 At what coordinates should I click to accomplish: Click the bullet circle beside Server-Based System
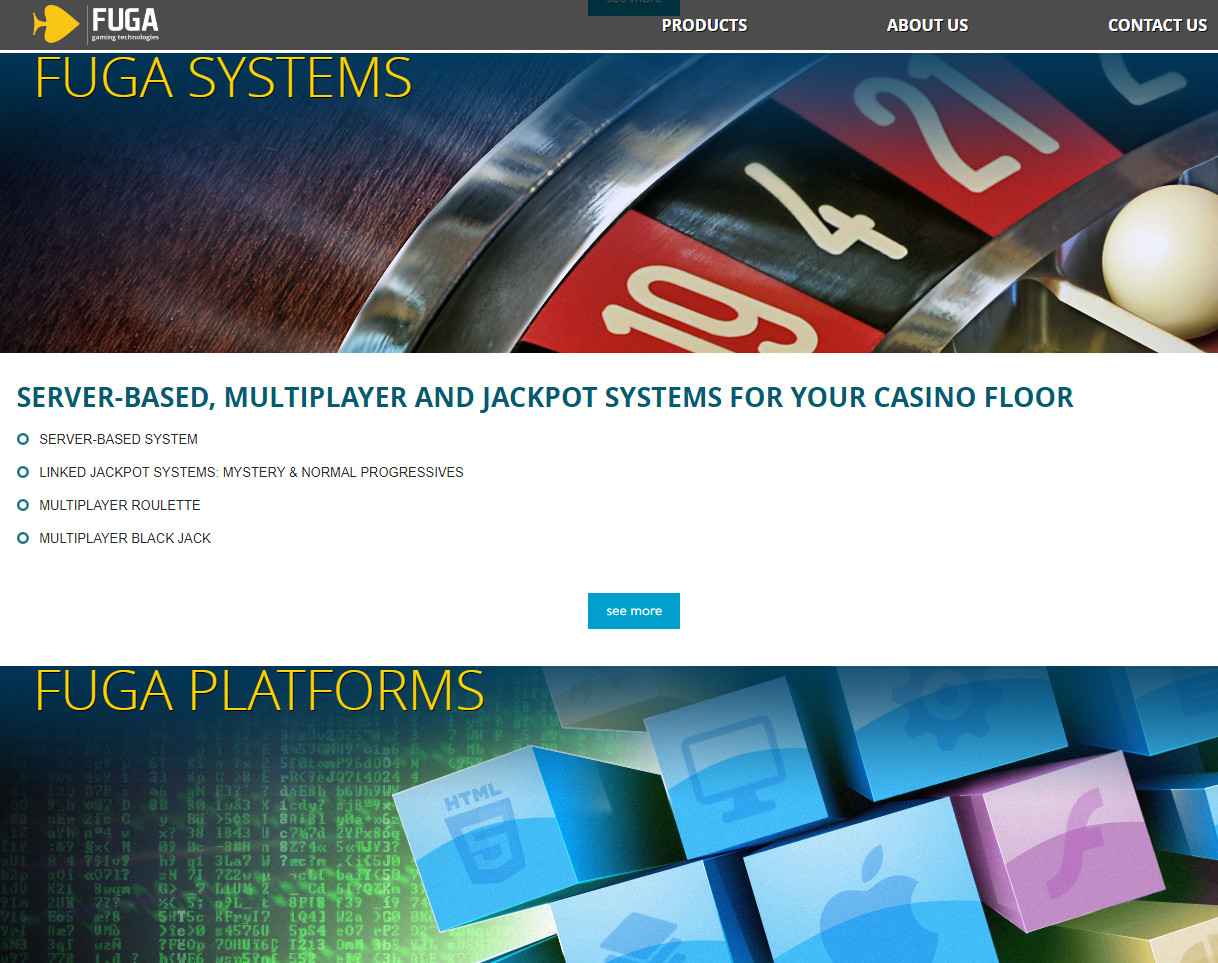pos(23,439)
